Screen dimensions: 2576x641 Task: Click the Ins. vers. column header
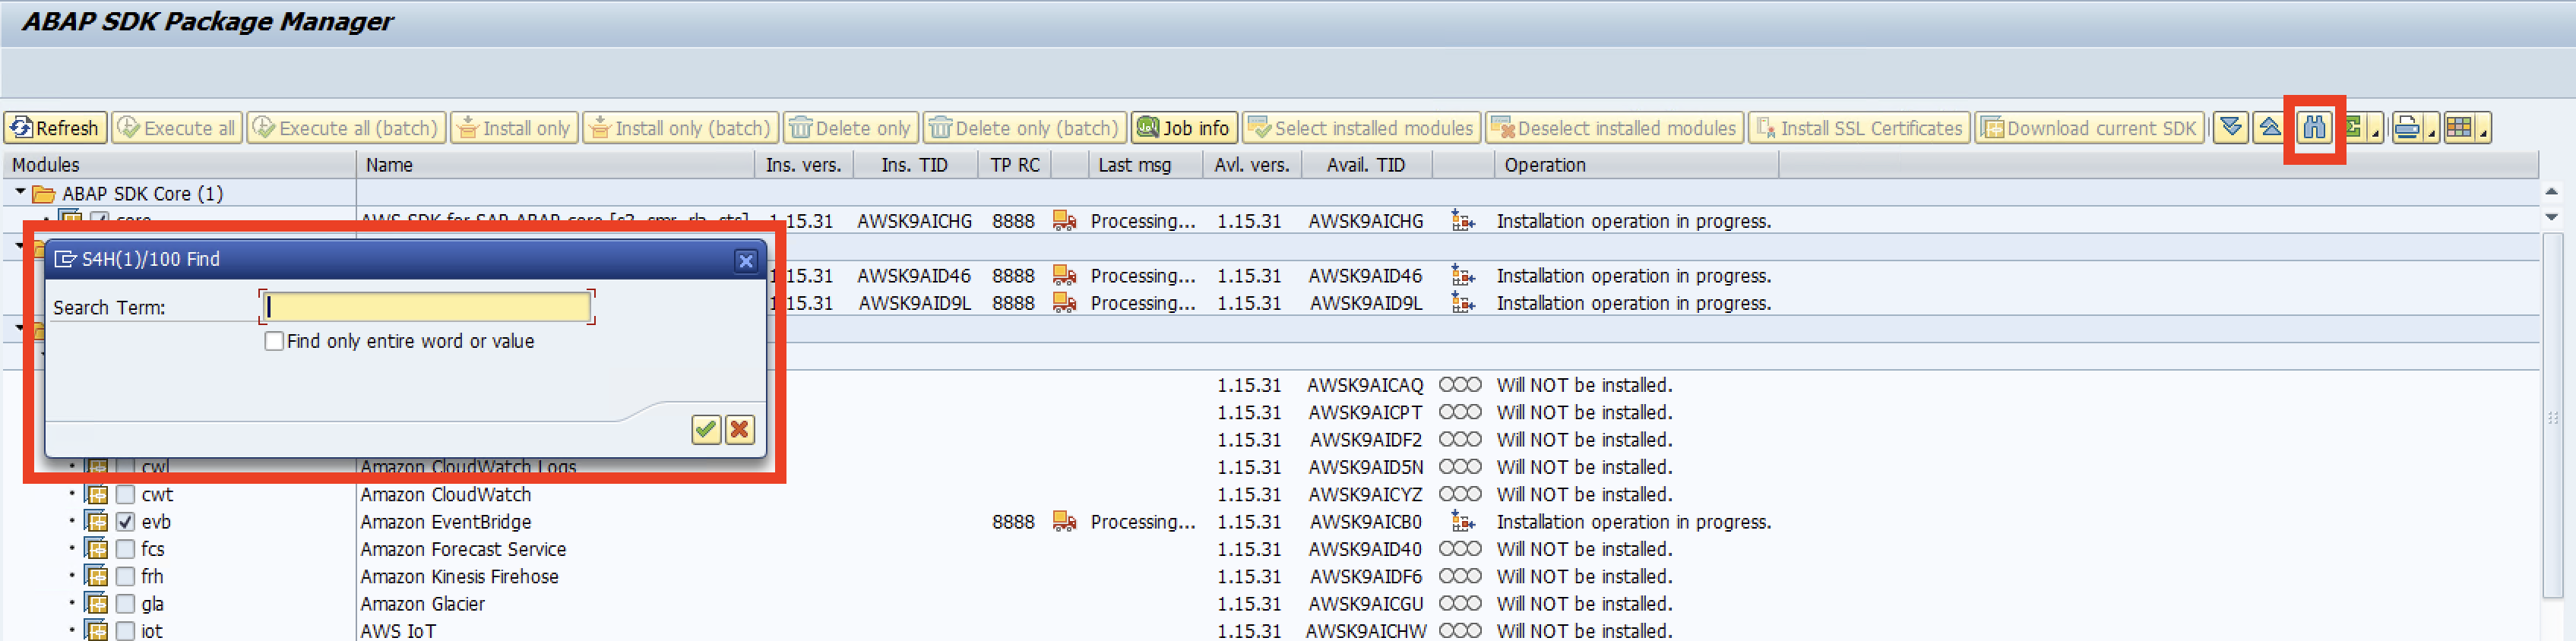tap(804, 165)
